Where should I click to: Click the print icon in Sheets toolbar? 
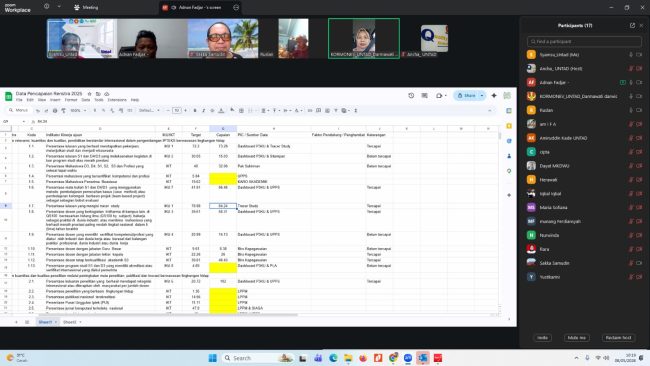pyautogui.click(x=55, y=111)
